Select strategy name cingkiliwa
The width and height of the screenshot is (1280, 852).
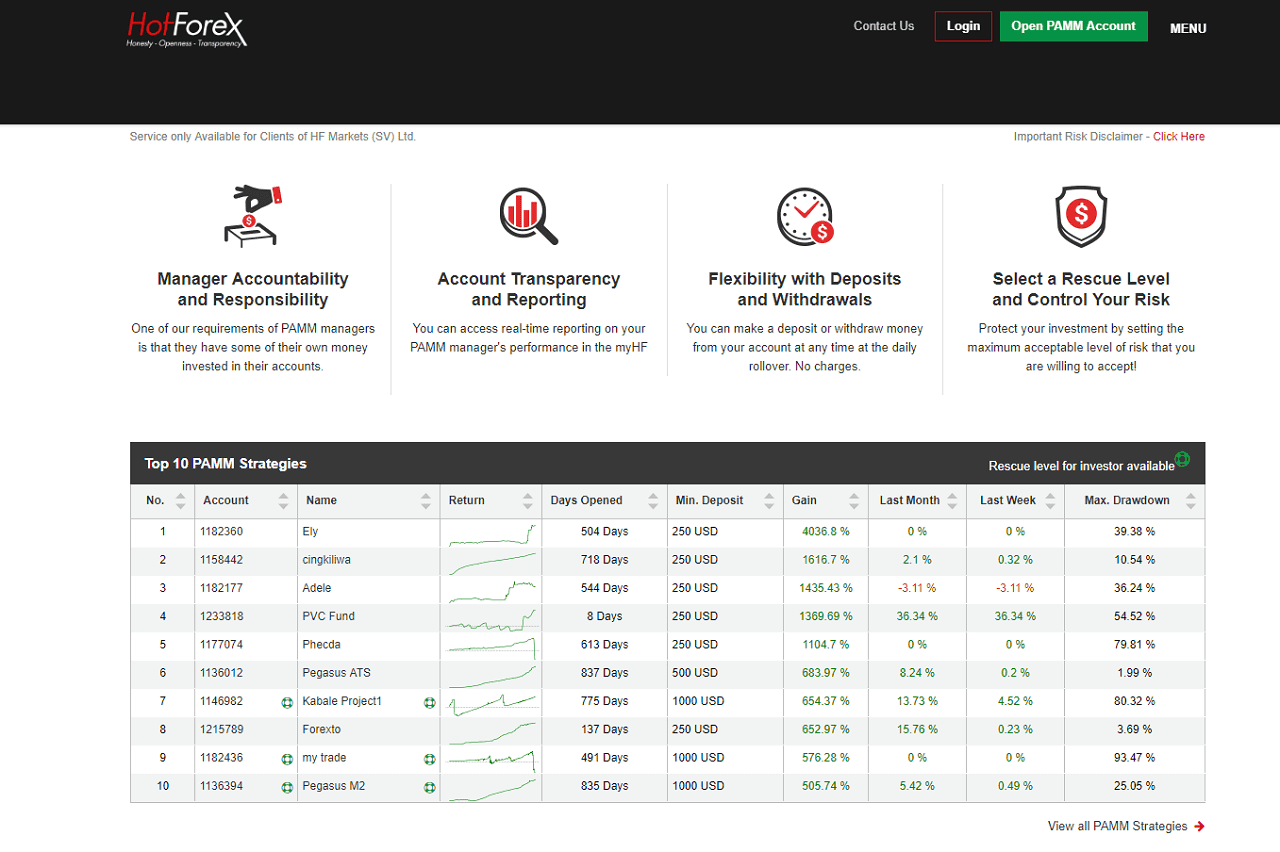tap(328, 560)
